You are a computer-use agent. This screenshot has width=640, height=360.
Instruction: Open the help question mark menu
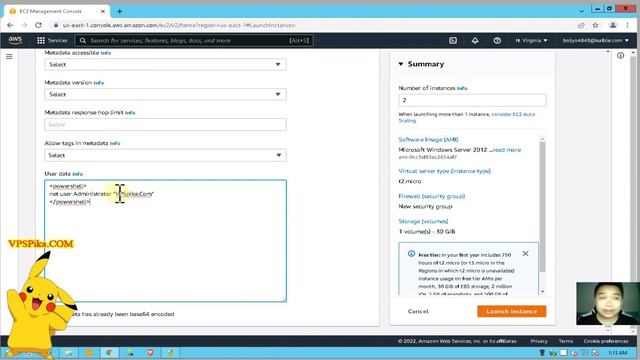[x=497, y=40]
